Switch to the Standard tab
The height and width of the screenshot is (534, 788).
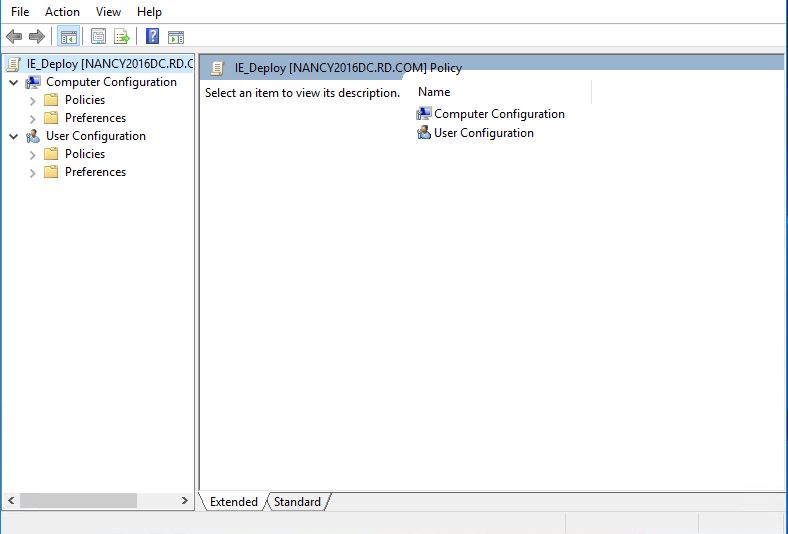[x=297, y=502]
